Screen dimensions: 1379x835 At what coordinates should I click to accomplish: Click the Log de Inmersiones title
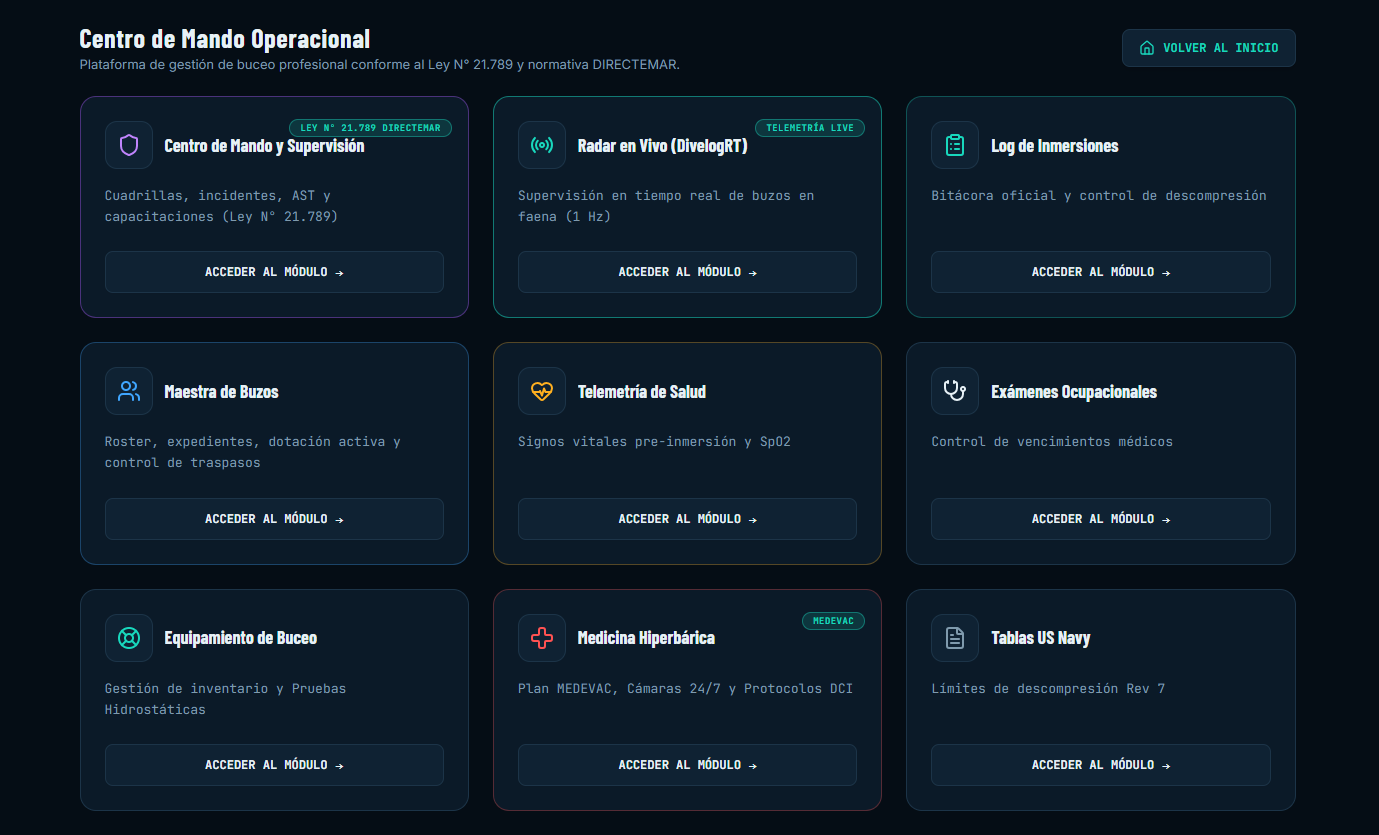coord(1055,146)
